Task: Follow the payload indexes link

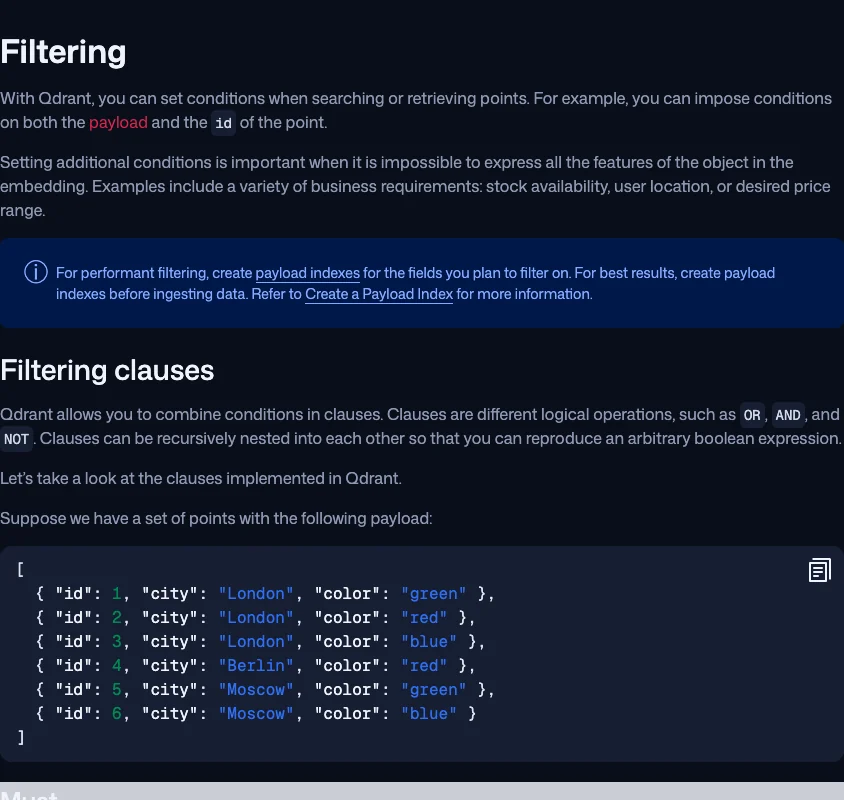Action: click(307, 273)
